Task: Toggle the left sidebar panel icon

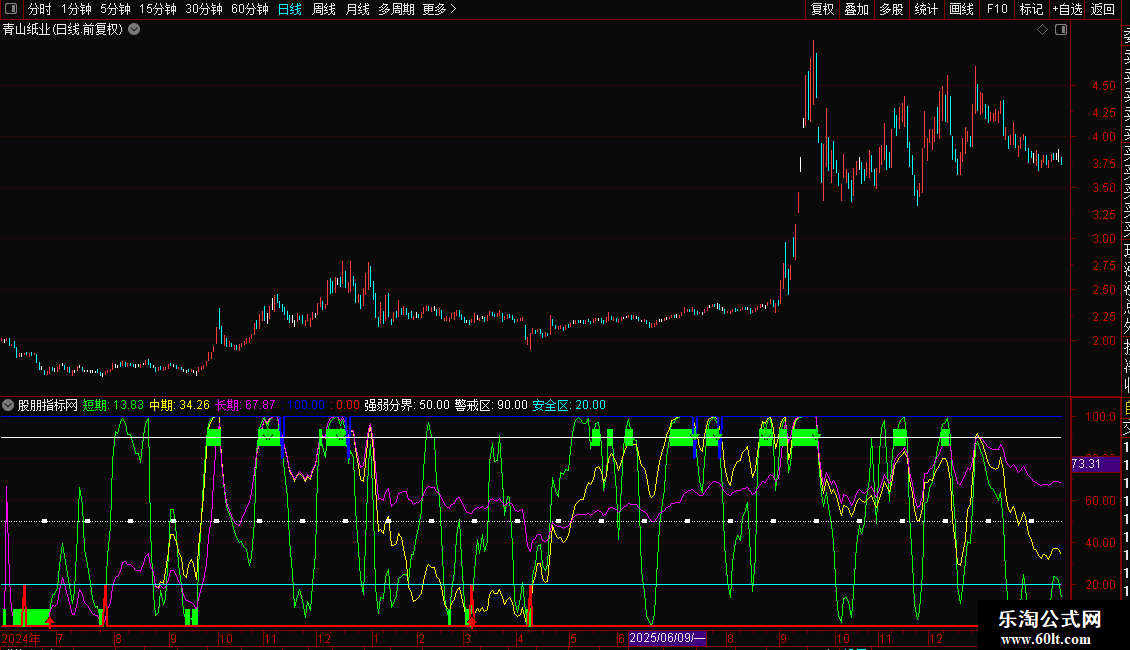Action: pos(12,9)
